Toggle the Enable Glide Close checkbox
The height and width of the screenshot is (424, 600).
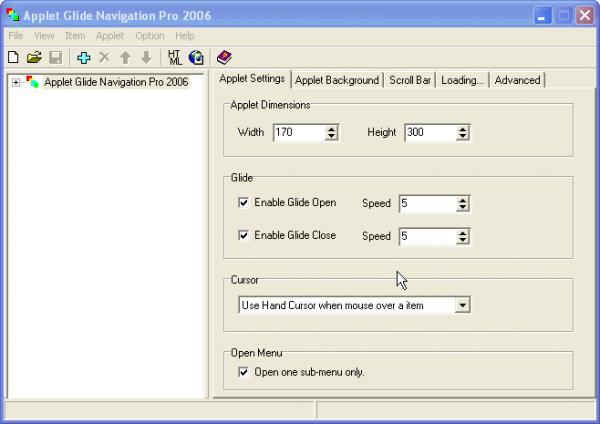(x=243, y=235)
